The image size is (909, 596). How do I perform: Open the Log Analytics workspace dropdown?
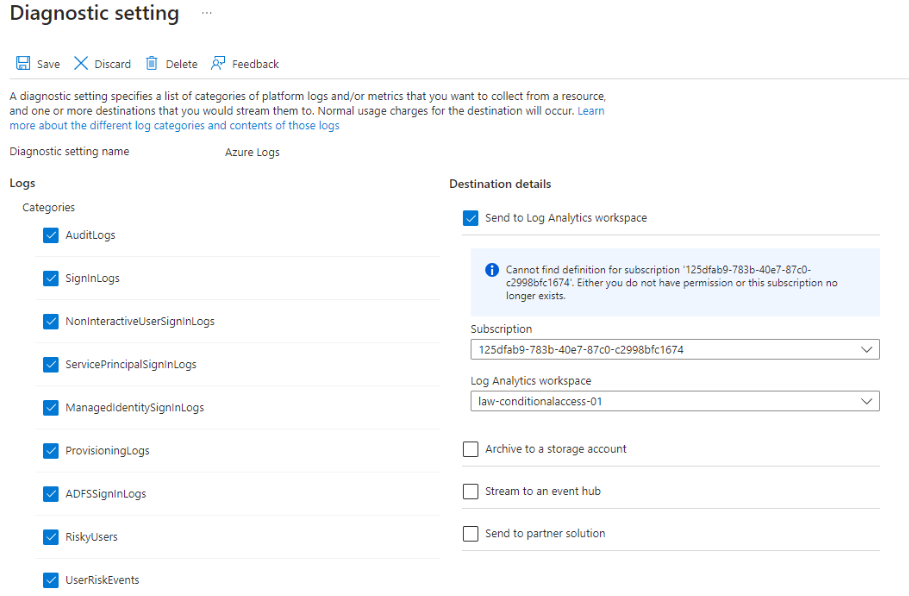point(675,401)
